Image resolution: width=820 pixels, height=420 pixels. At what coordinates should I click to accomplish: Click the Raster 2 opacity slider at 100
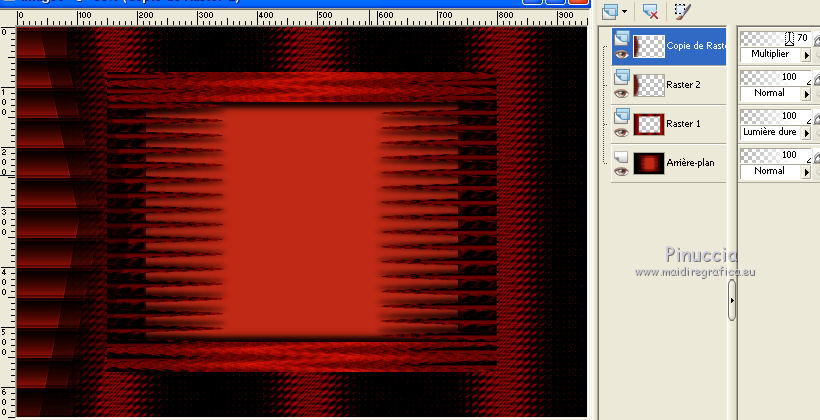776,77
